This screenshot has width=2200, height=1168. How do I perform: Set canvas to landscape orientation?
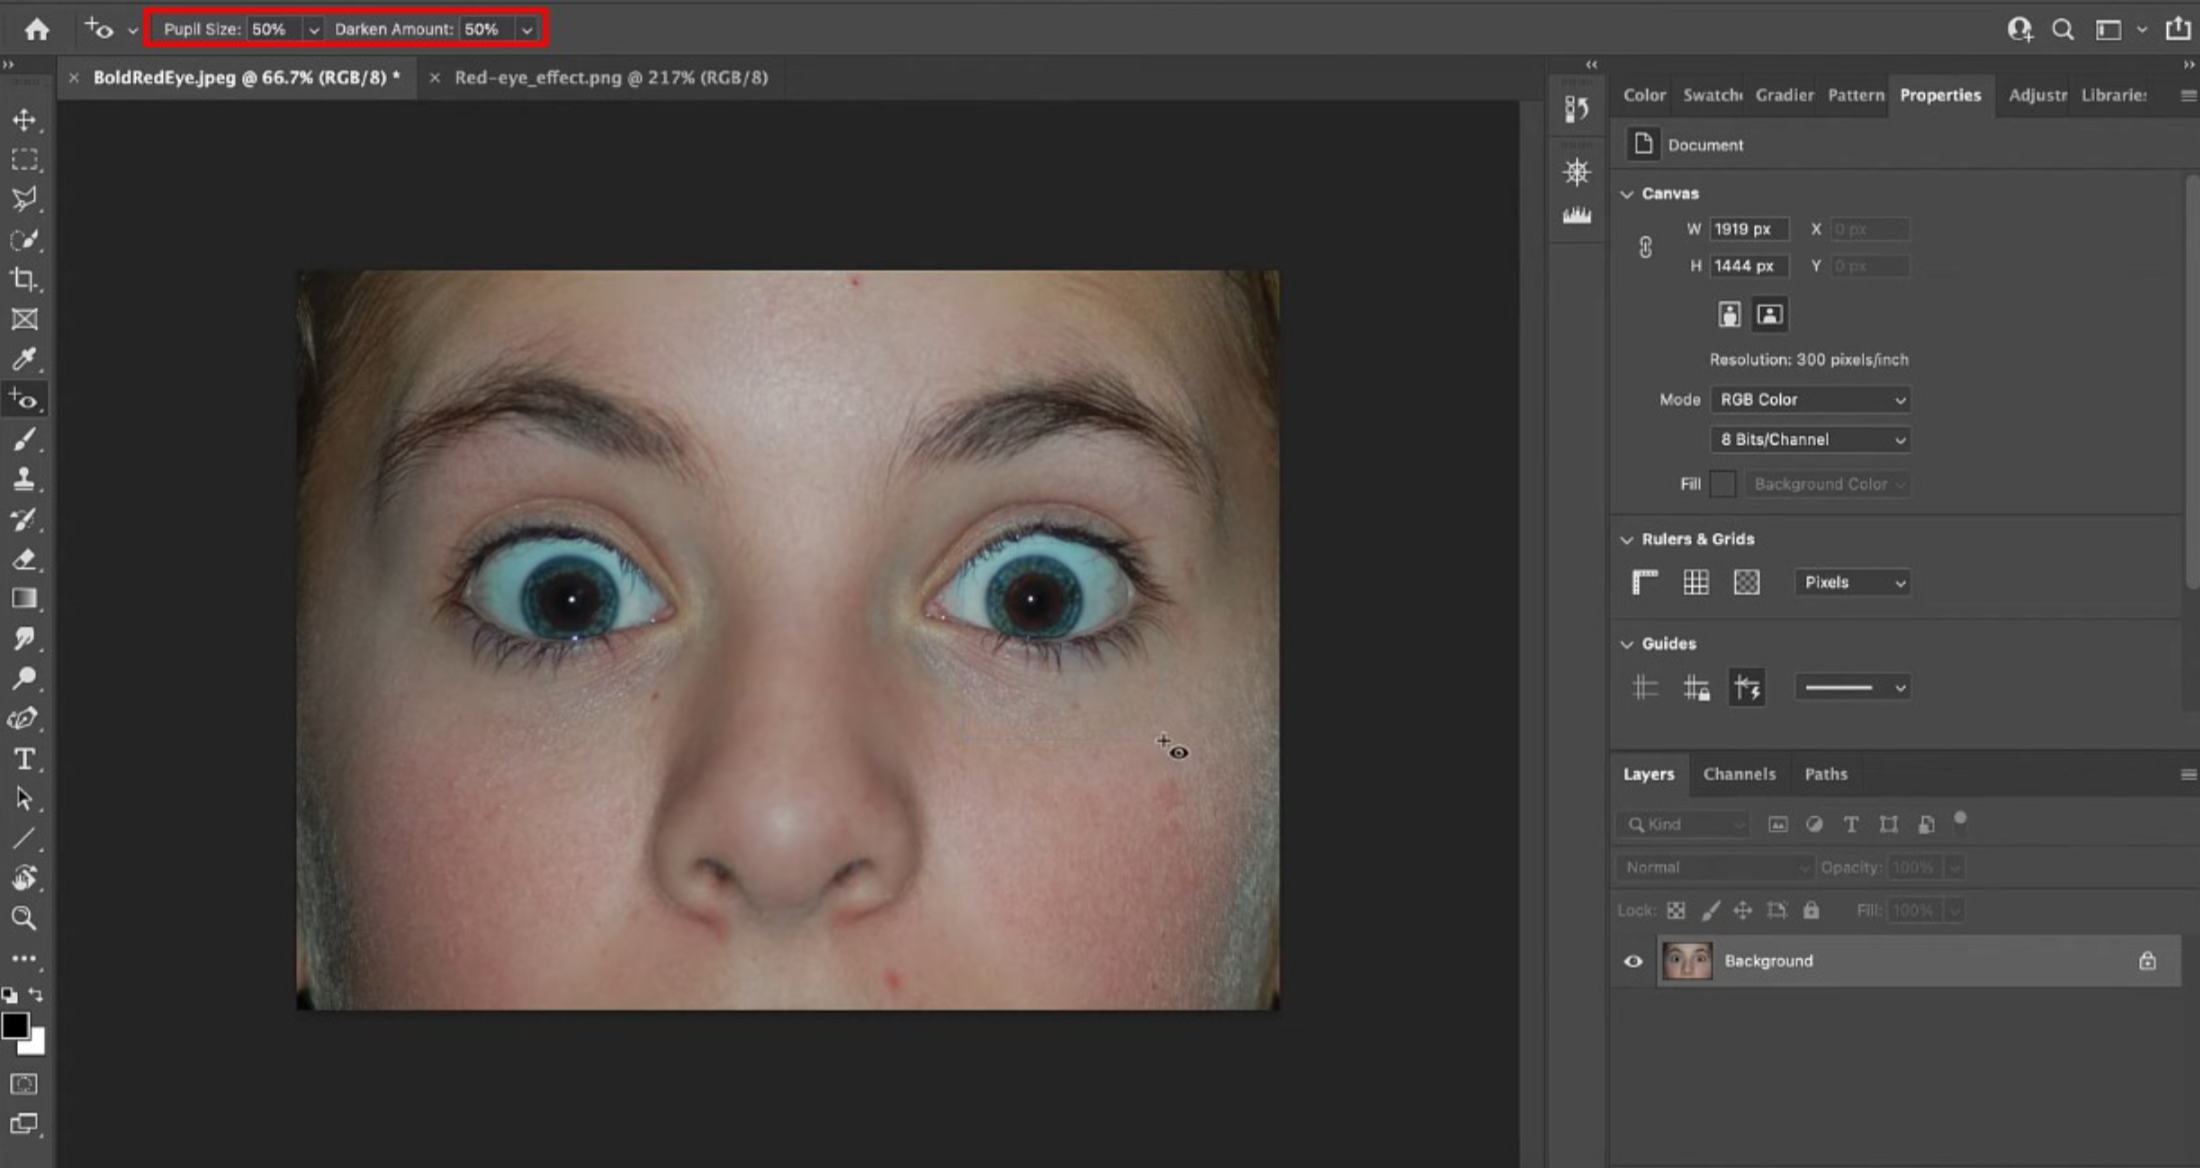[1769, 315]
